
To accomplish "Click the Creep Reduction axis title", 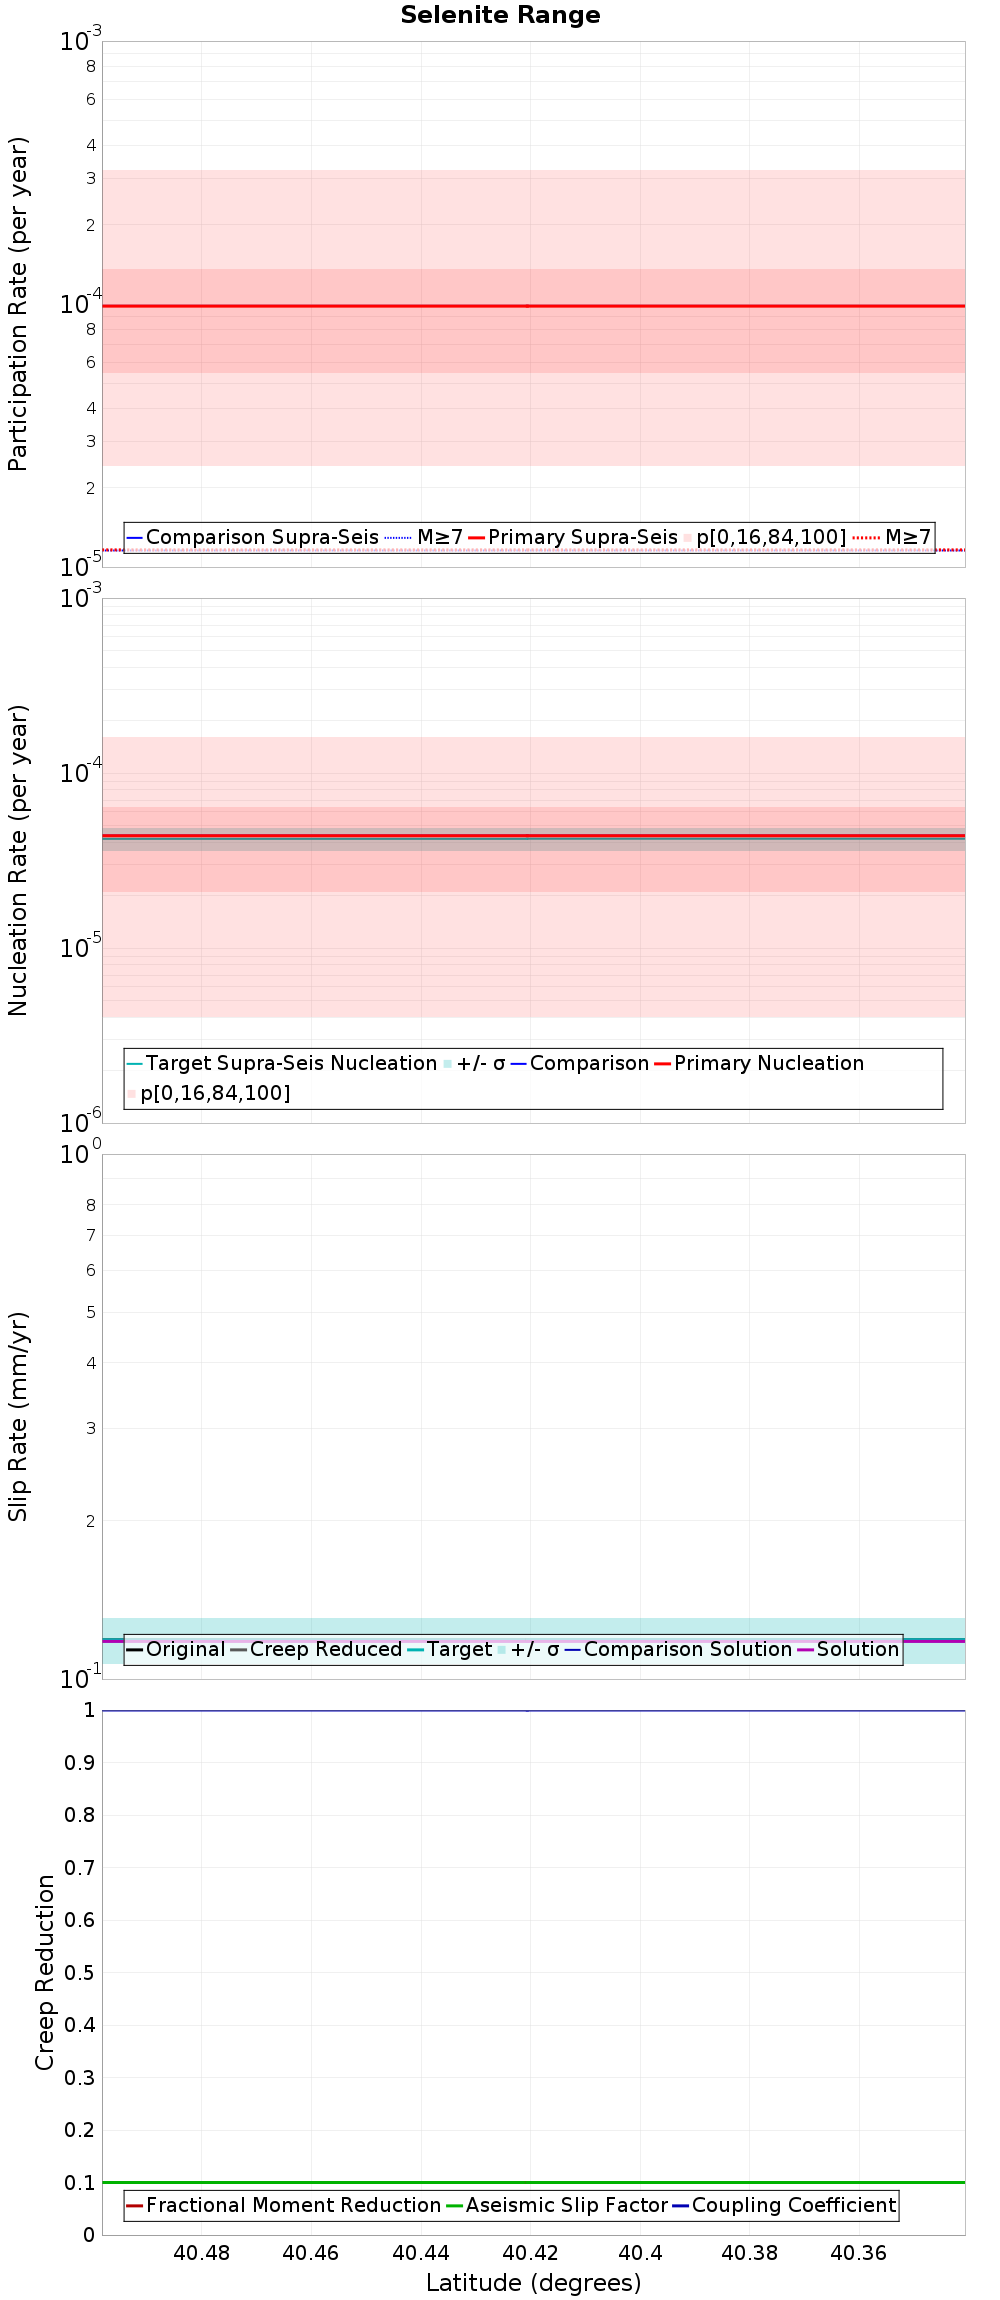I will coord(45,1973).
